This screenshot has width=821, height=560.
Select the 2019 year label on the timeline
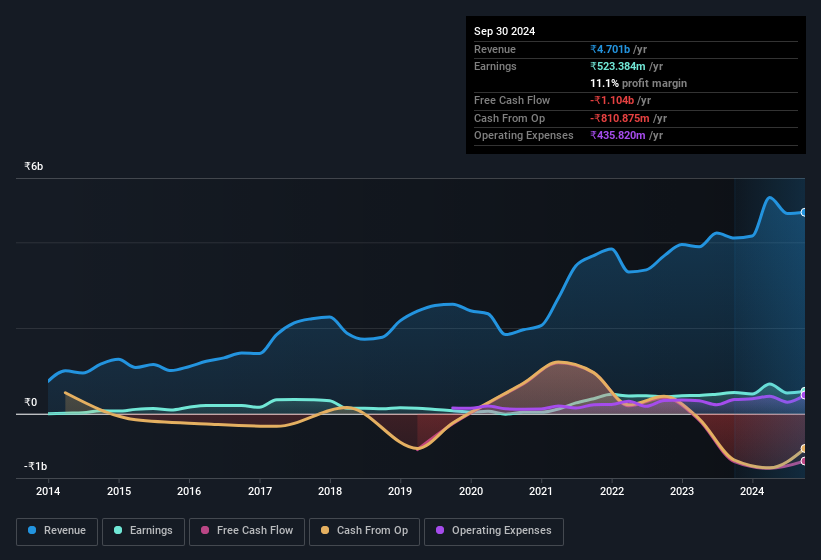point(400,491)
